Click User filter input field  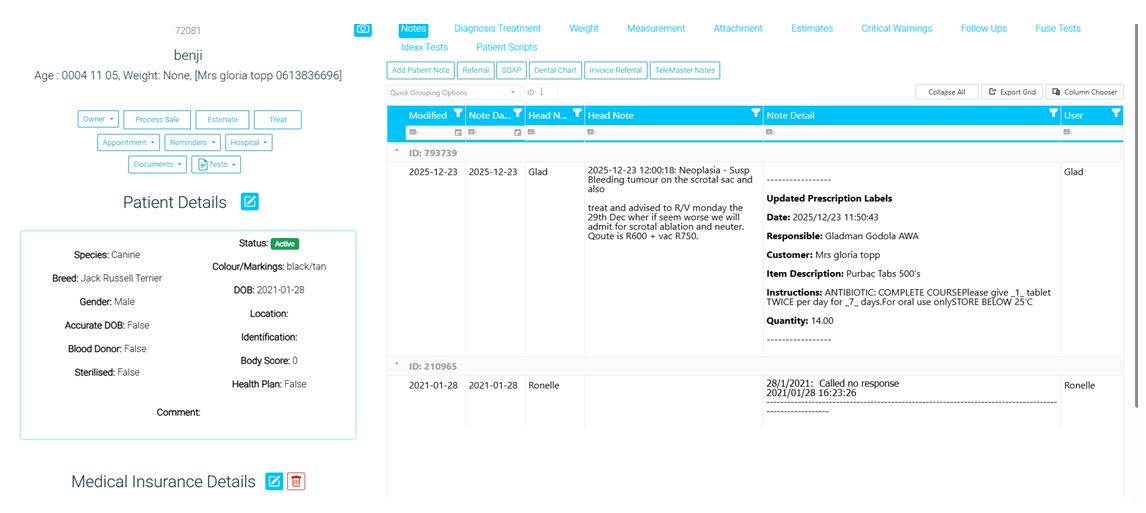coord(1092,132)
